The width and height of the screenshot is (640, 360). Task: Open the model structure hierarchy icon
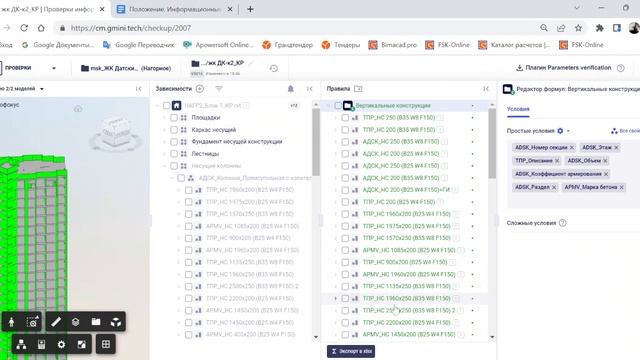click(21, 344)
